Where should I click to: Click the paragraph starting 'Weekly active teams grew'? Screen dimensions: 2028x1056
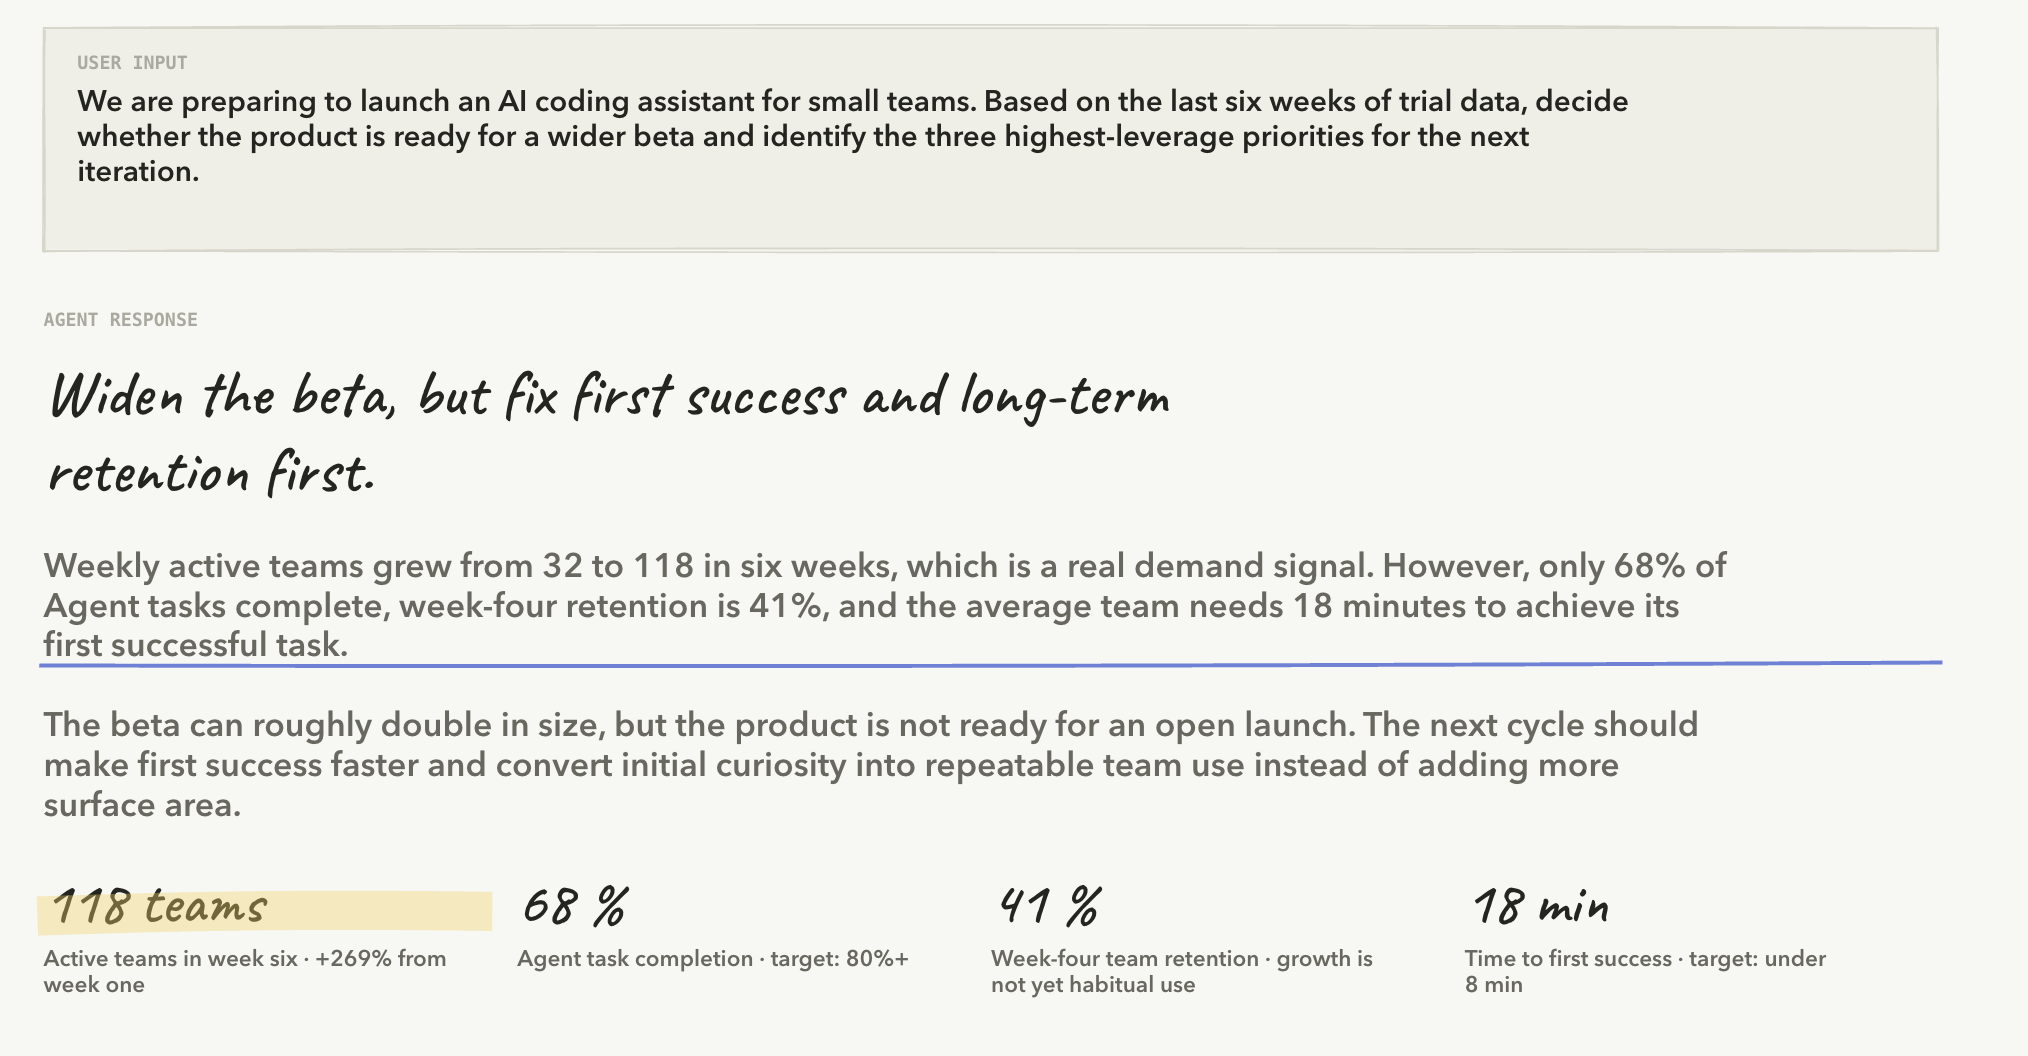tap(885, 605)
